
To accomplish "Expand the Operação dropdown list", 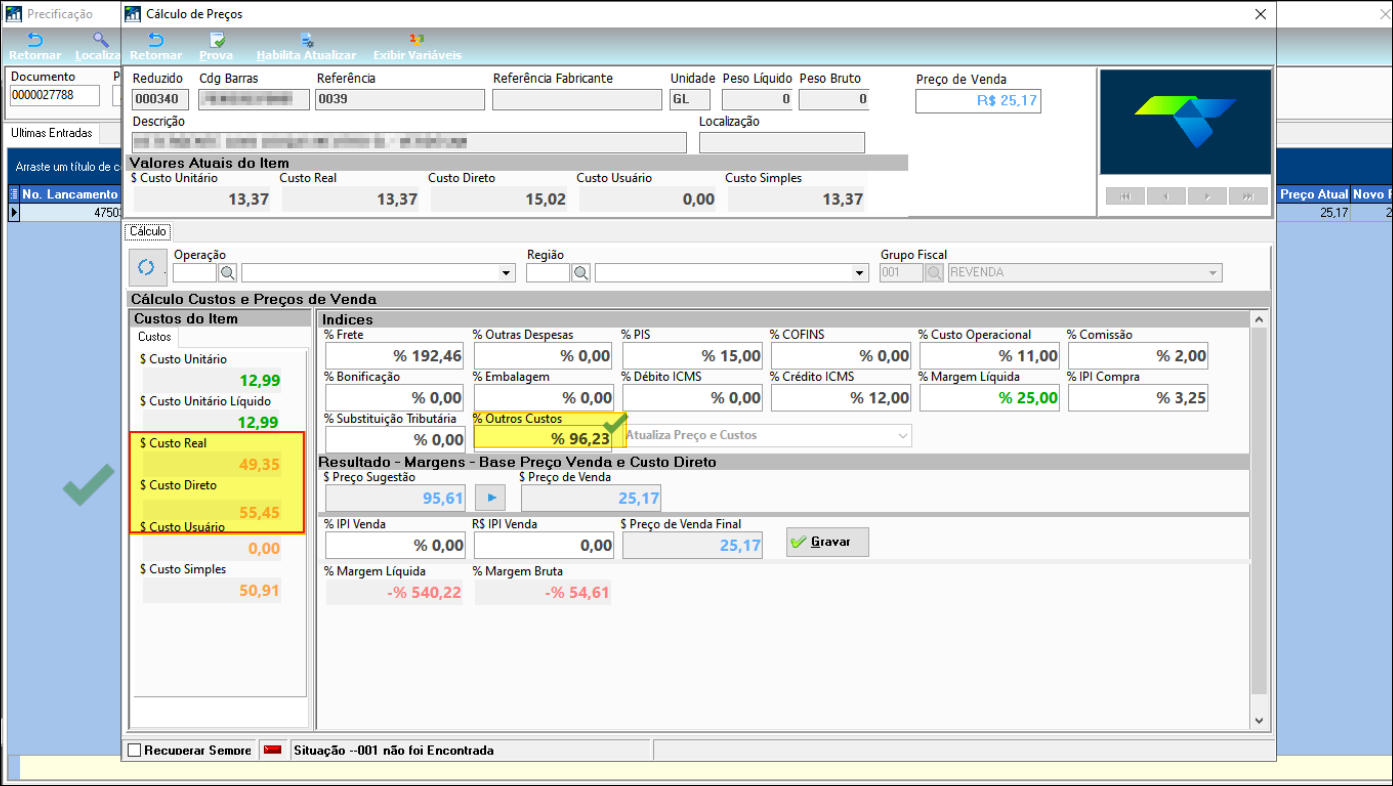I will point(506,273).
